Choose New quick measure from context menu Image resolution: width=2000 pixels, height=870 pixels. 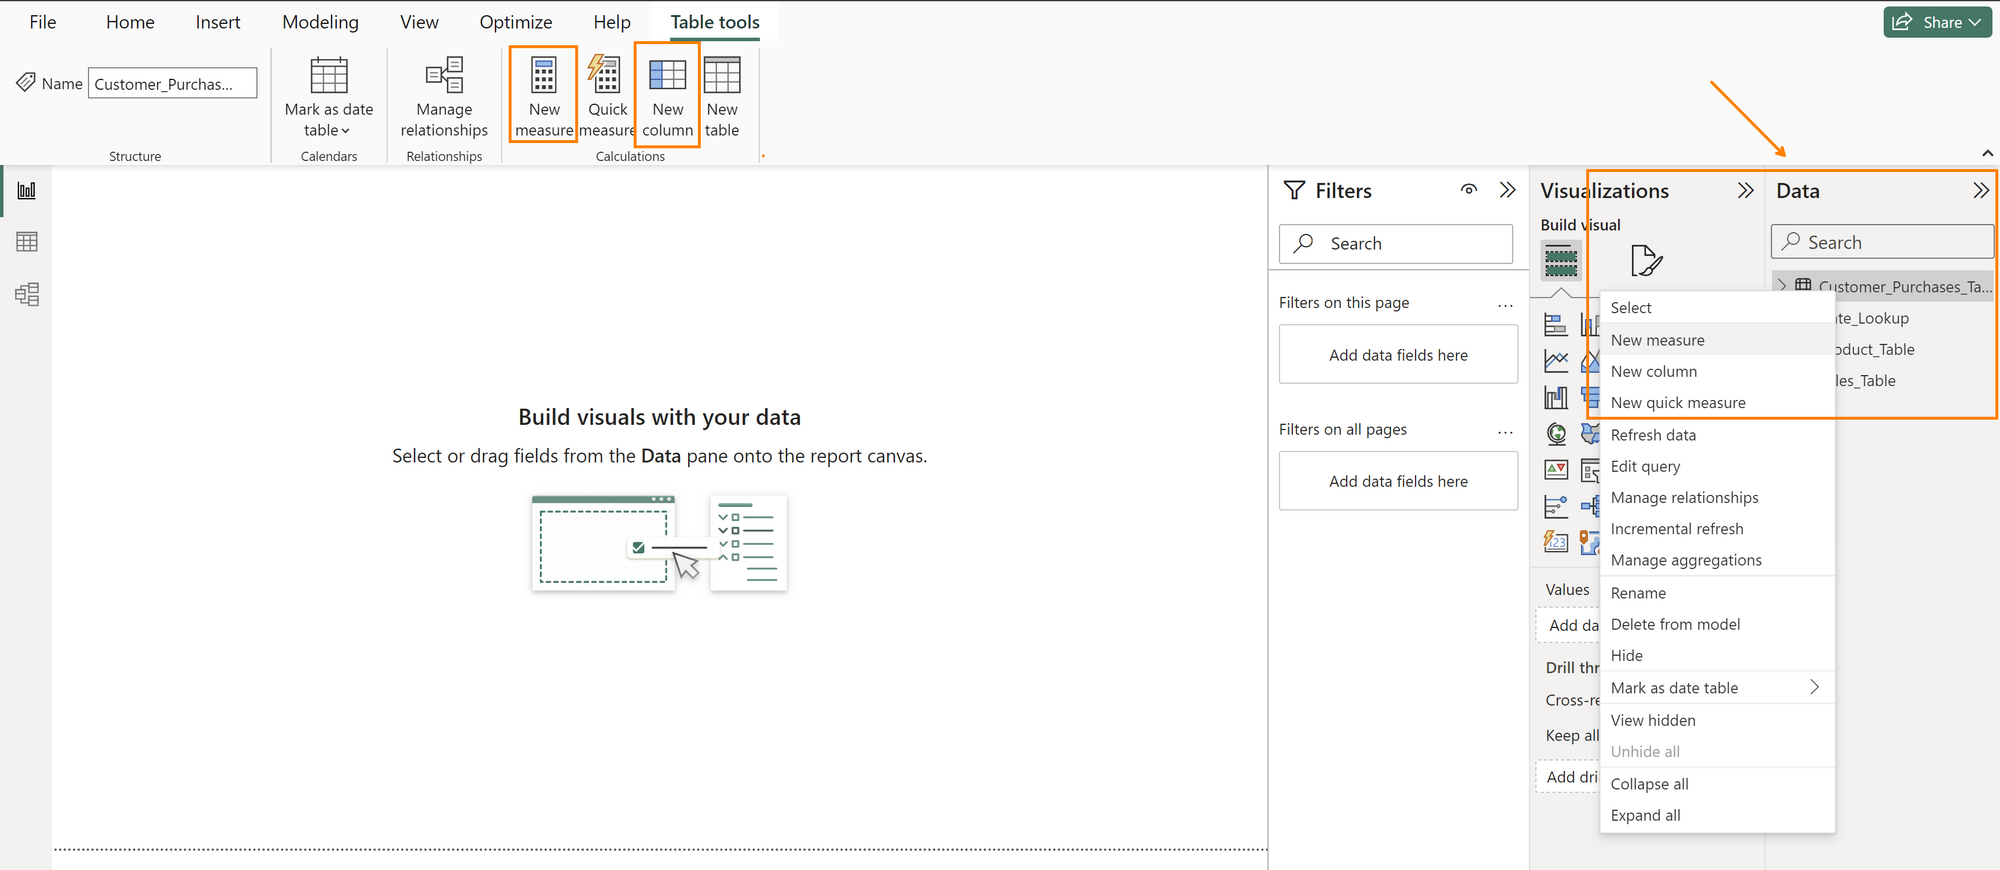coord(1678,403)
